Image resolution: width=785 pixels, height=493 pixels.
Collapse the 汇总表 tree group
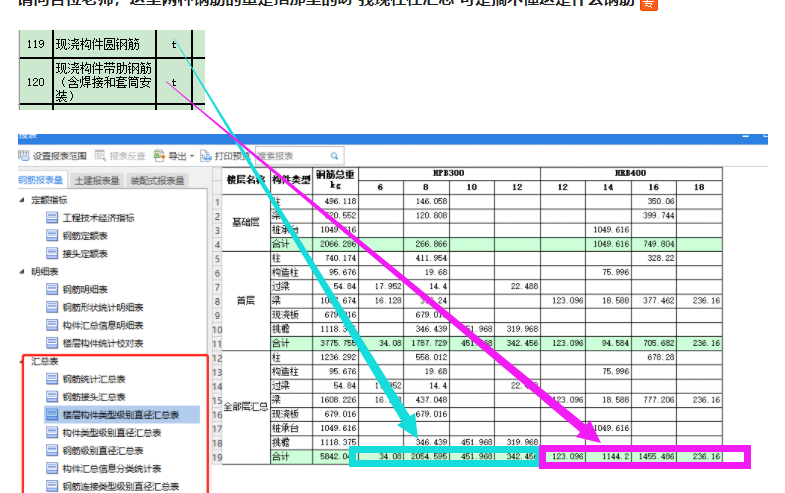(22, 361)
